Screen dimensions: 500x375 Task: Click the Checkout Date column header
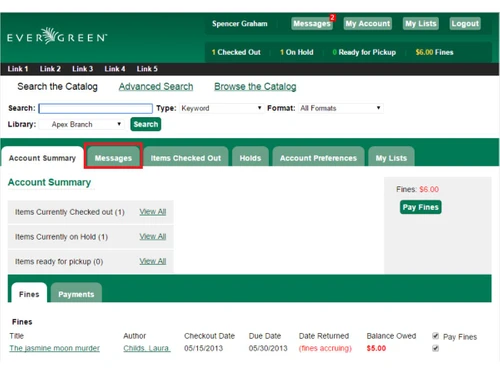pyautogui.click(x=209, y=336)
